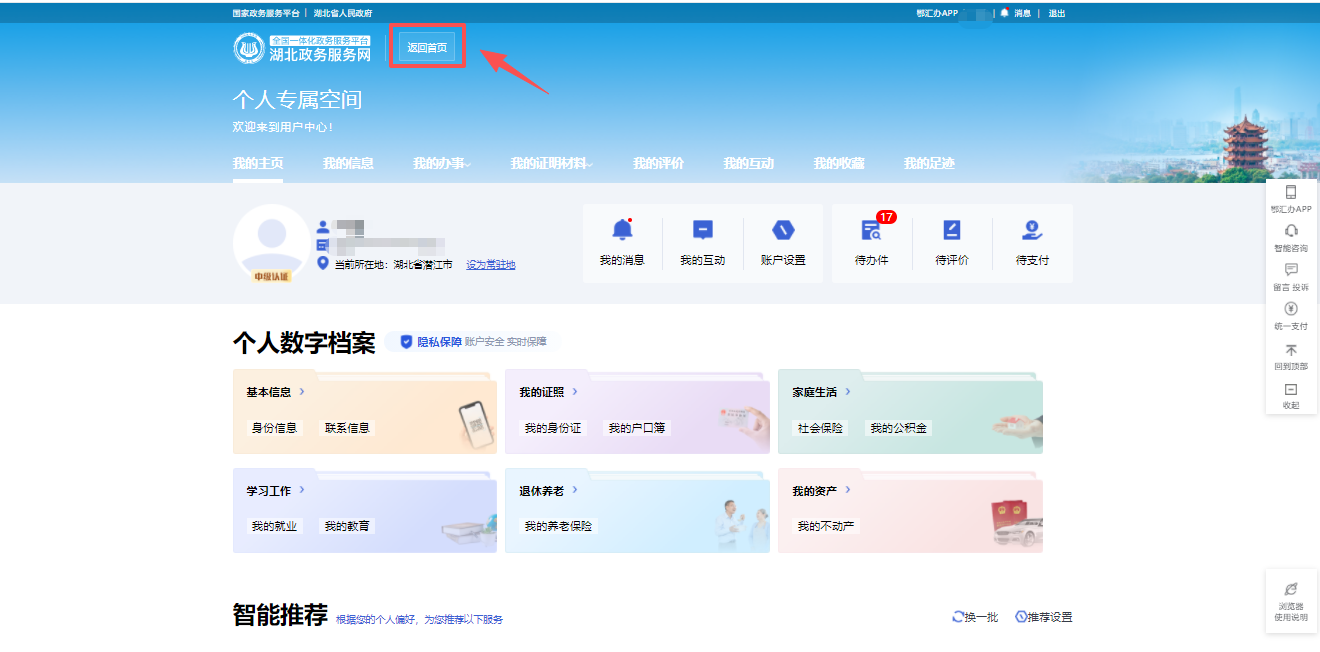The image size is (1320, 652).
Task: Open 推荐设置 recommendation settings
Action: (1043, 617)
